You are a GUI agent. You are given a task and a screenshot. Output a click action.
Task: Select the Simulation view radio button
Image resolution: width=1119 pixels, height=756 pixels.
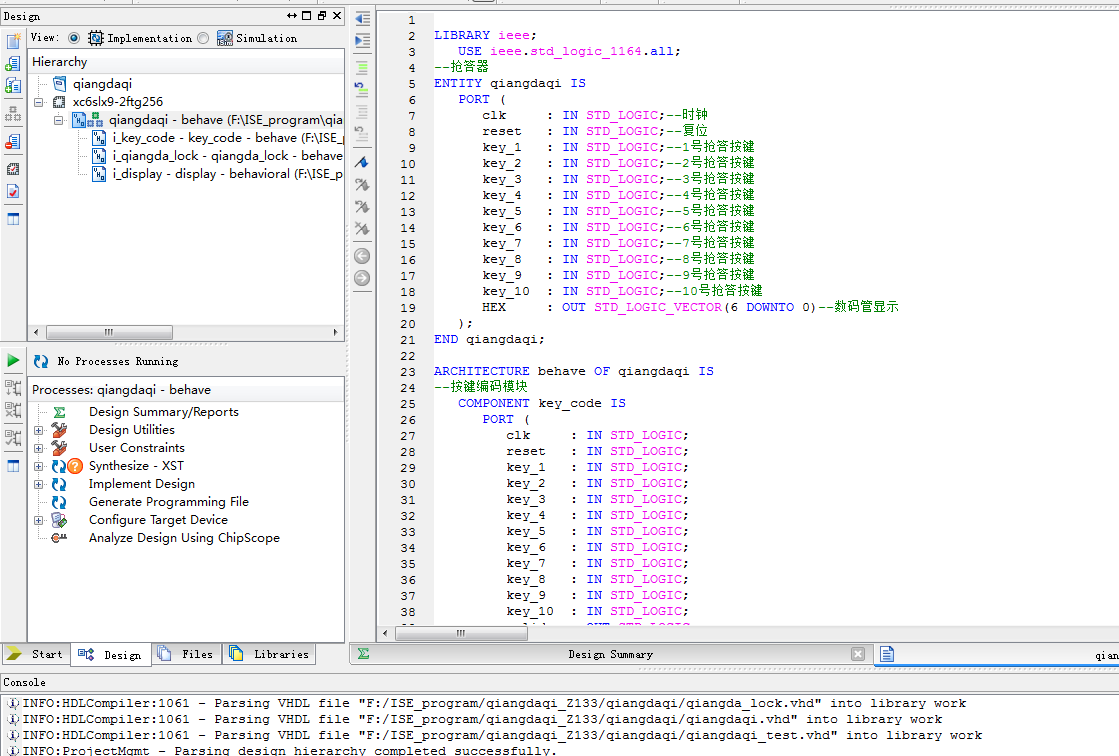(x=203, y=38)
